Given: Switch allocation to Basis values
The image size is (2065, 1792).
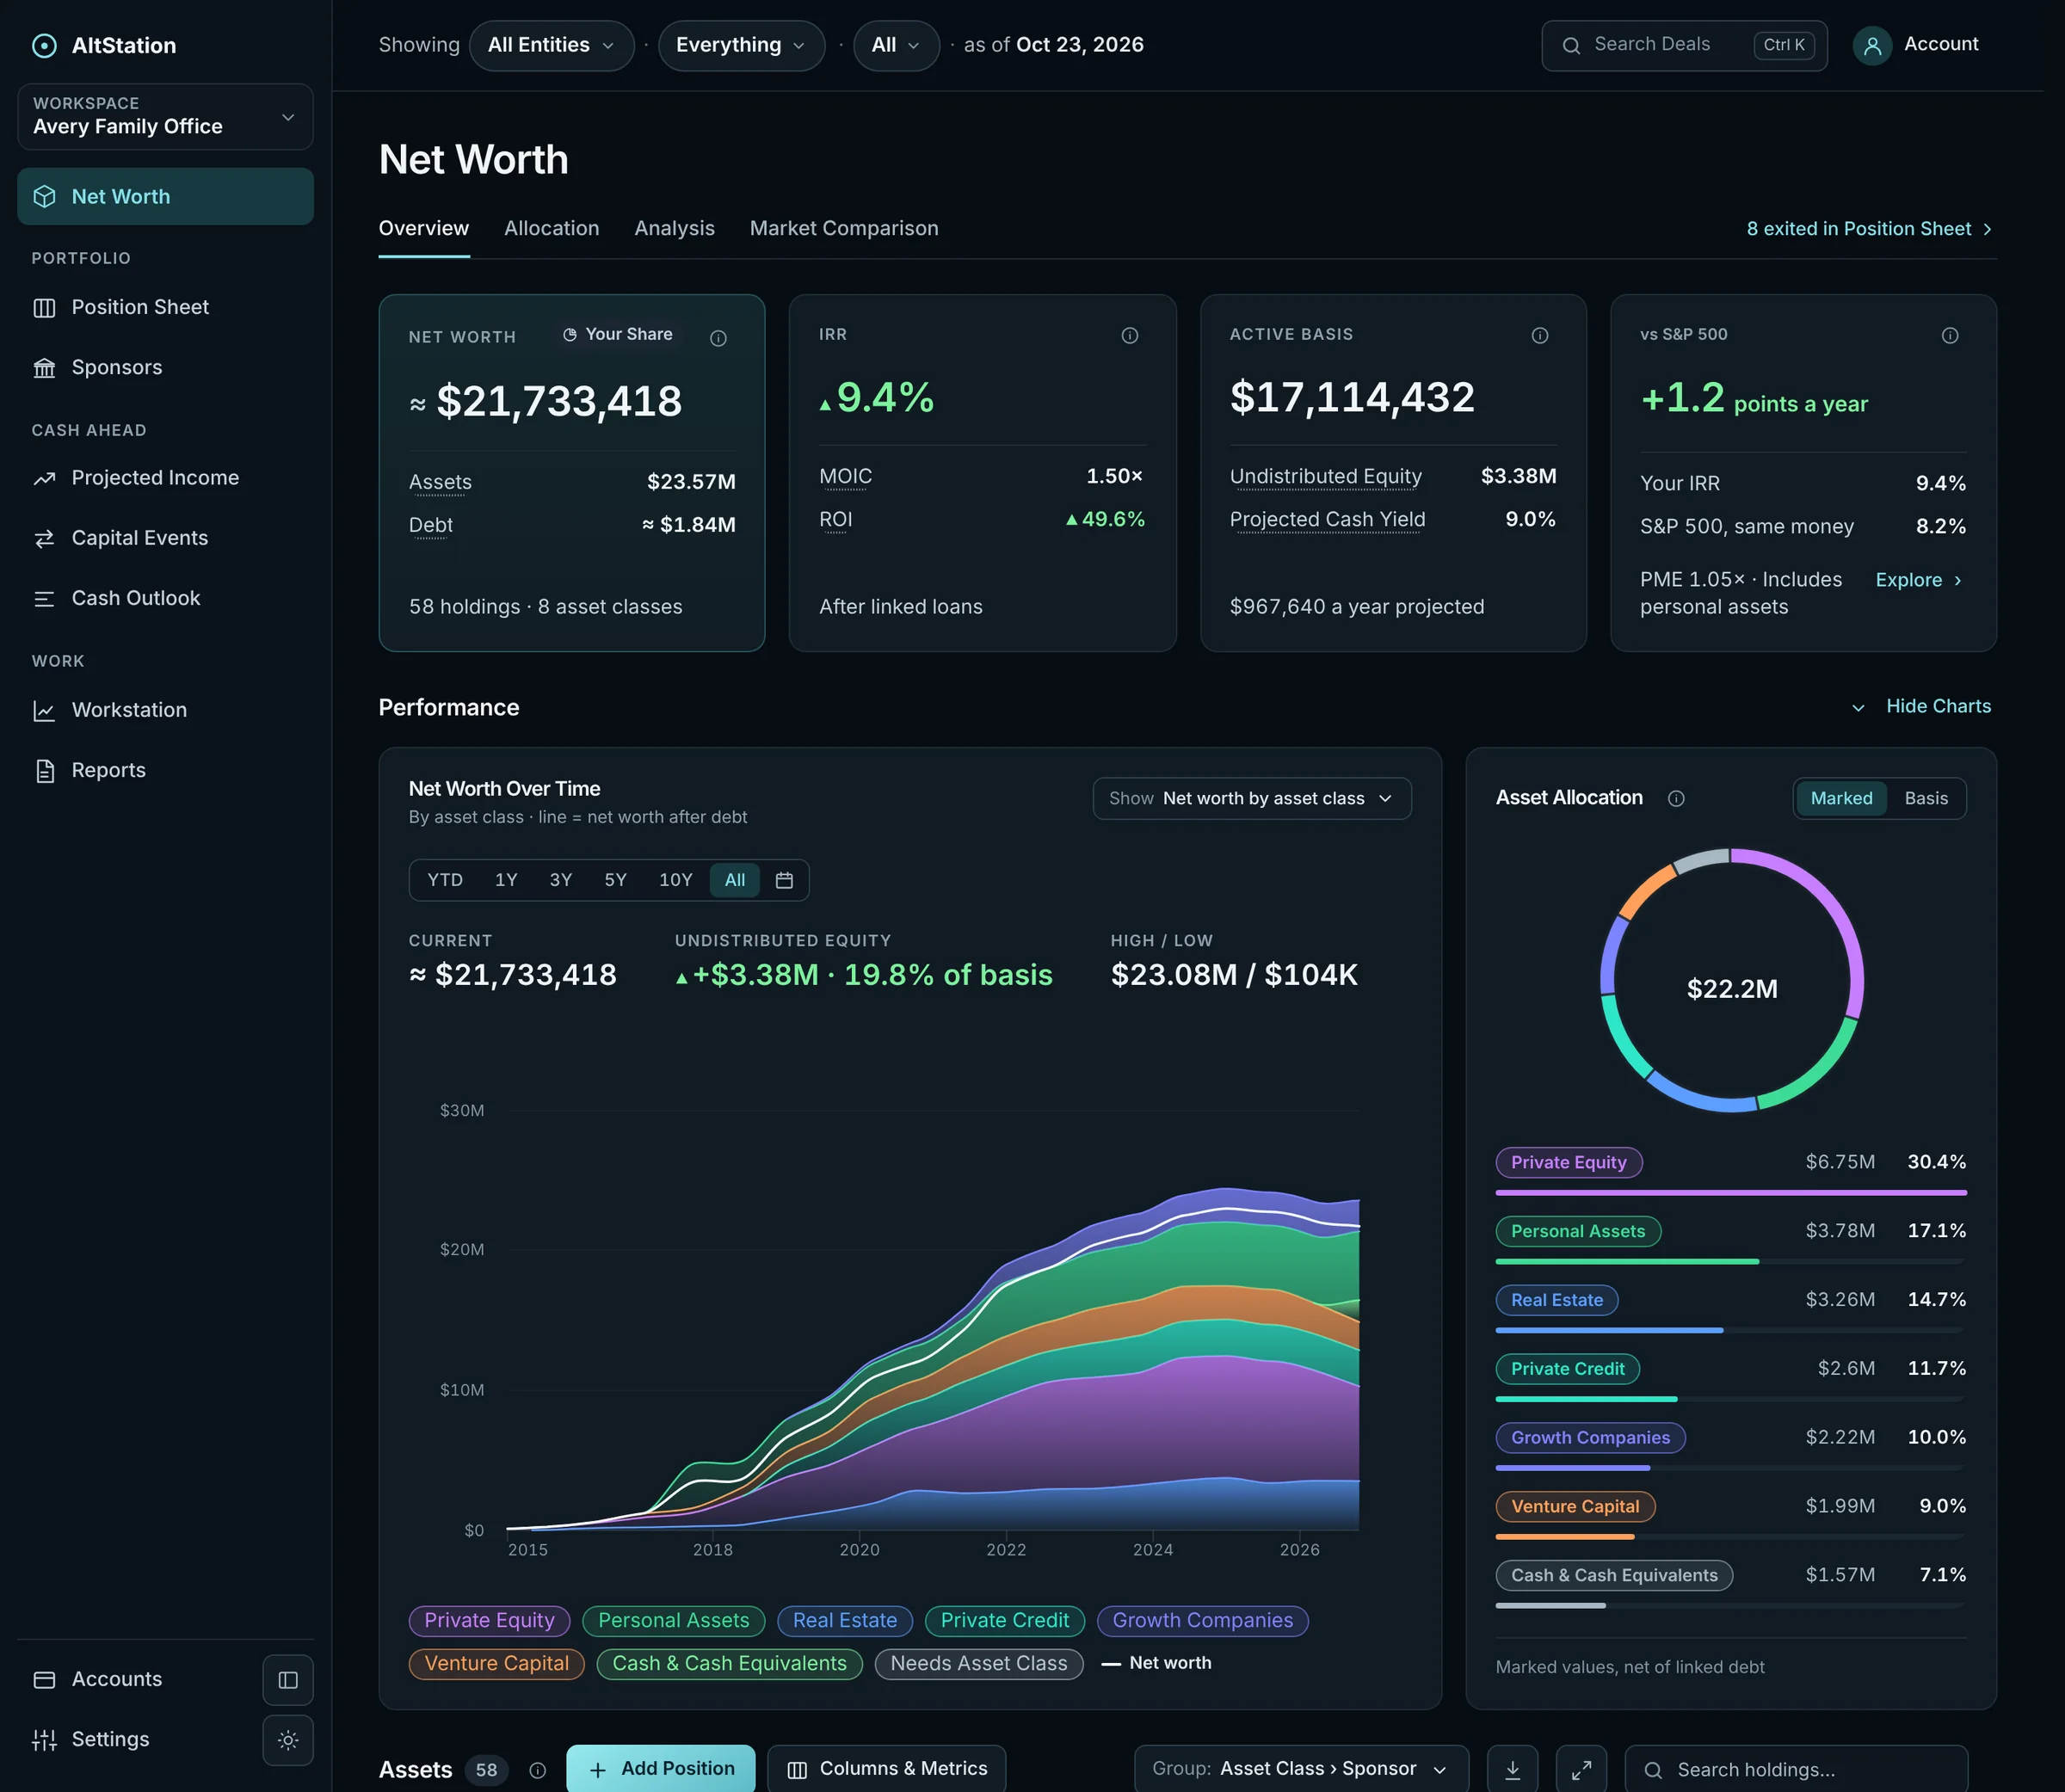Looking at the screenshot, I should [1925, 798].
